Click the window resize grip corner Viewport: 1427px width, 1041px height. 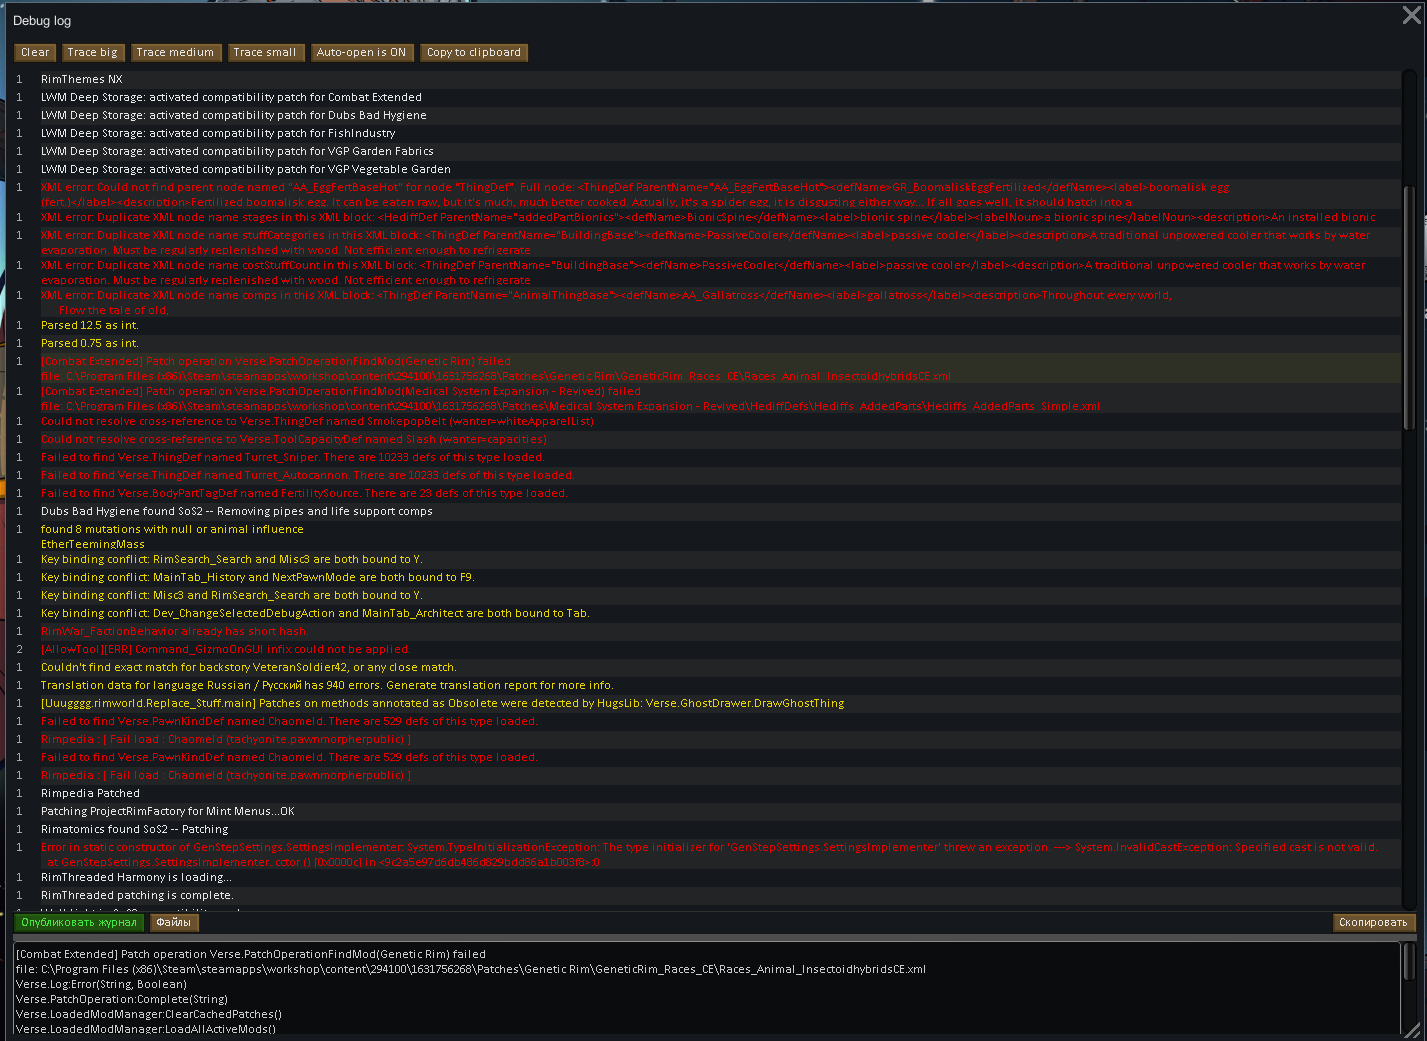[x=1412, y=1029]
